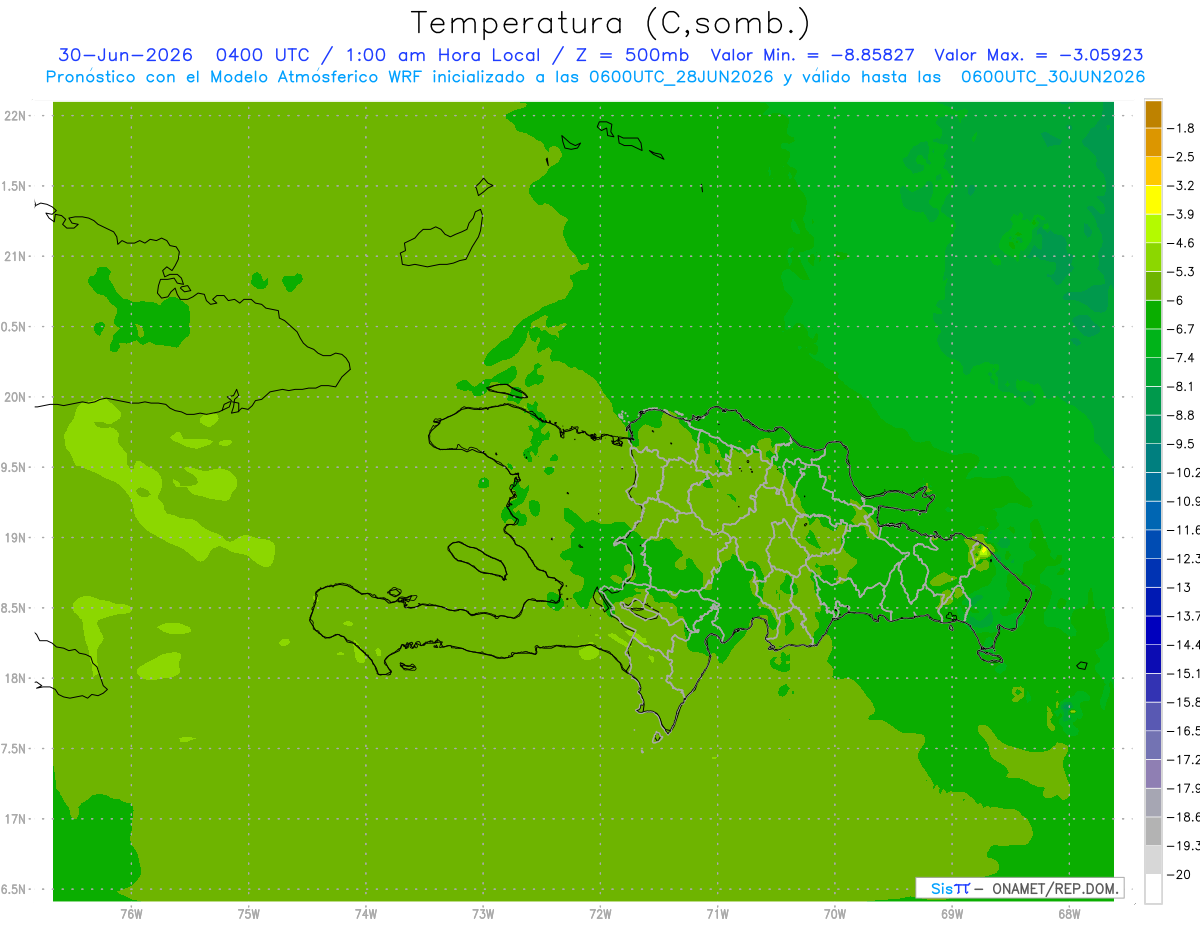The image size is (1200, 927).
Task: Click the -1.8 legend value
Action: (1182, 128)
